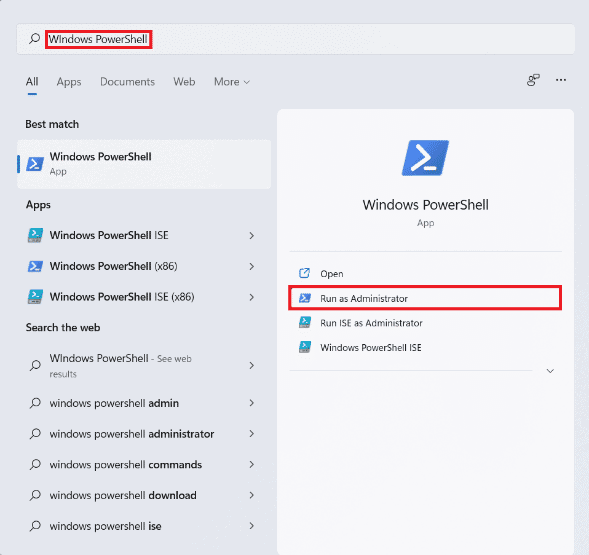Click search icon beside 'windows powershell download'
The image size is (589, 555).
(x=35, y=496)
